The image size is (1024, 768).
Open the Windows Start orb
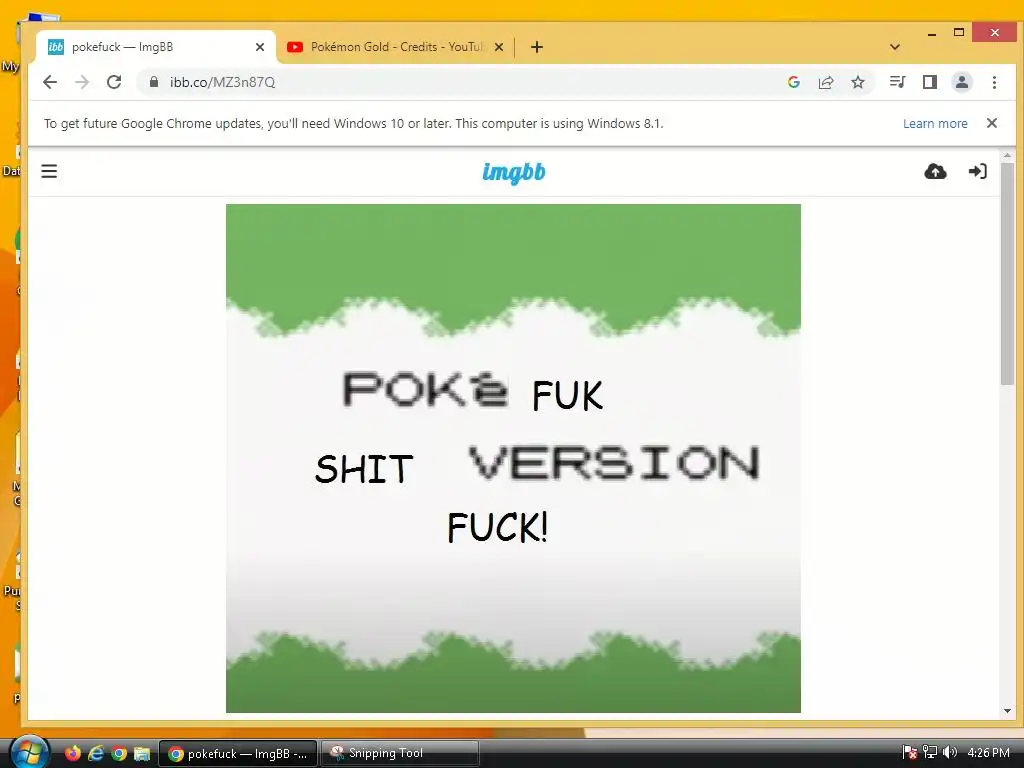tap(29, 752)
